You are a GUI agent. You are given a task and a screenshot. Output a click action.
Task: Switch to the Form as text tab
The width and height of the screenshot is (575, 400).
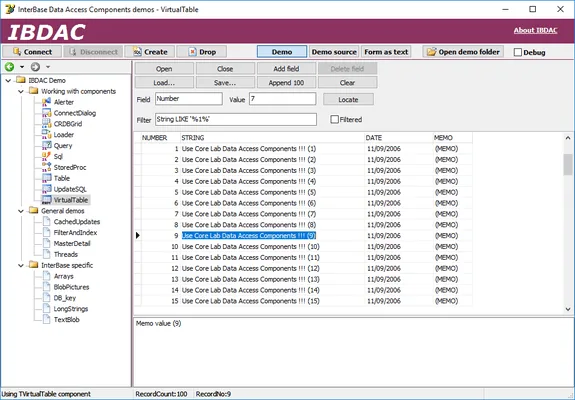[386, 52]
